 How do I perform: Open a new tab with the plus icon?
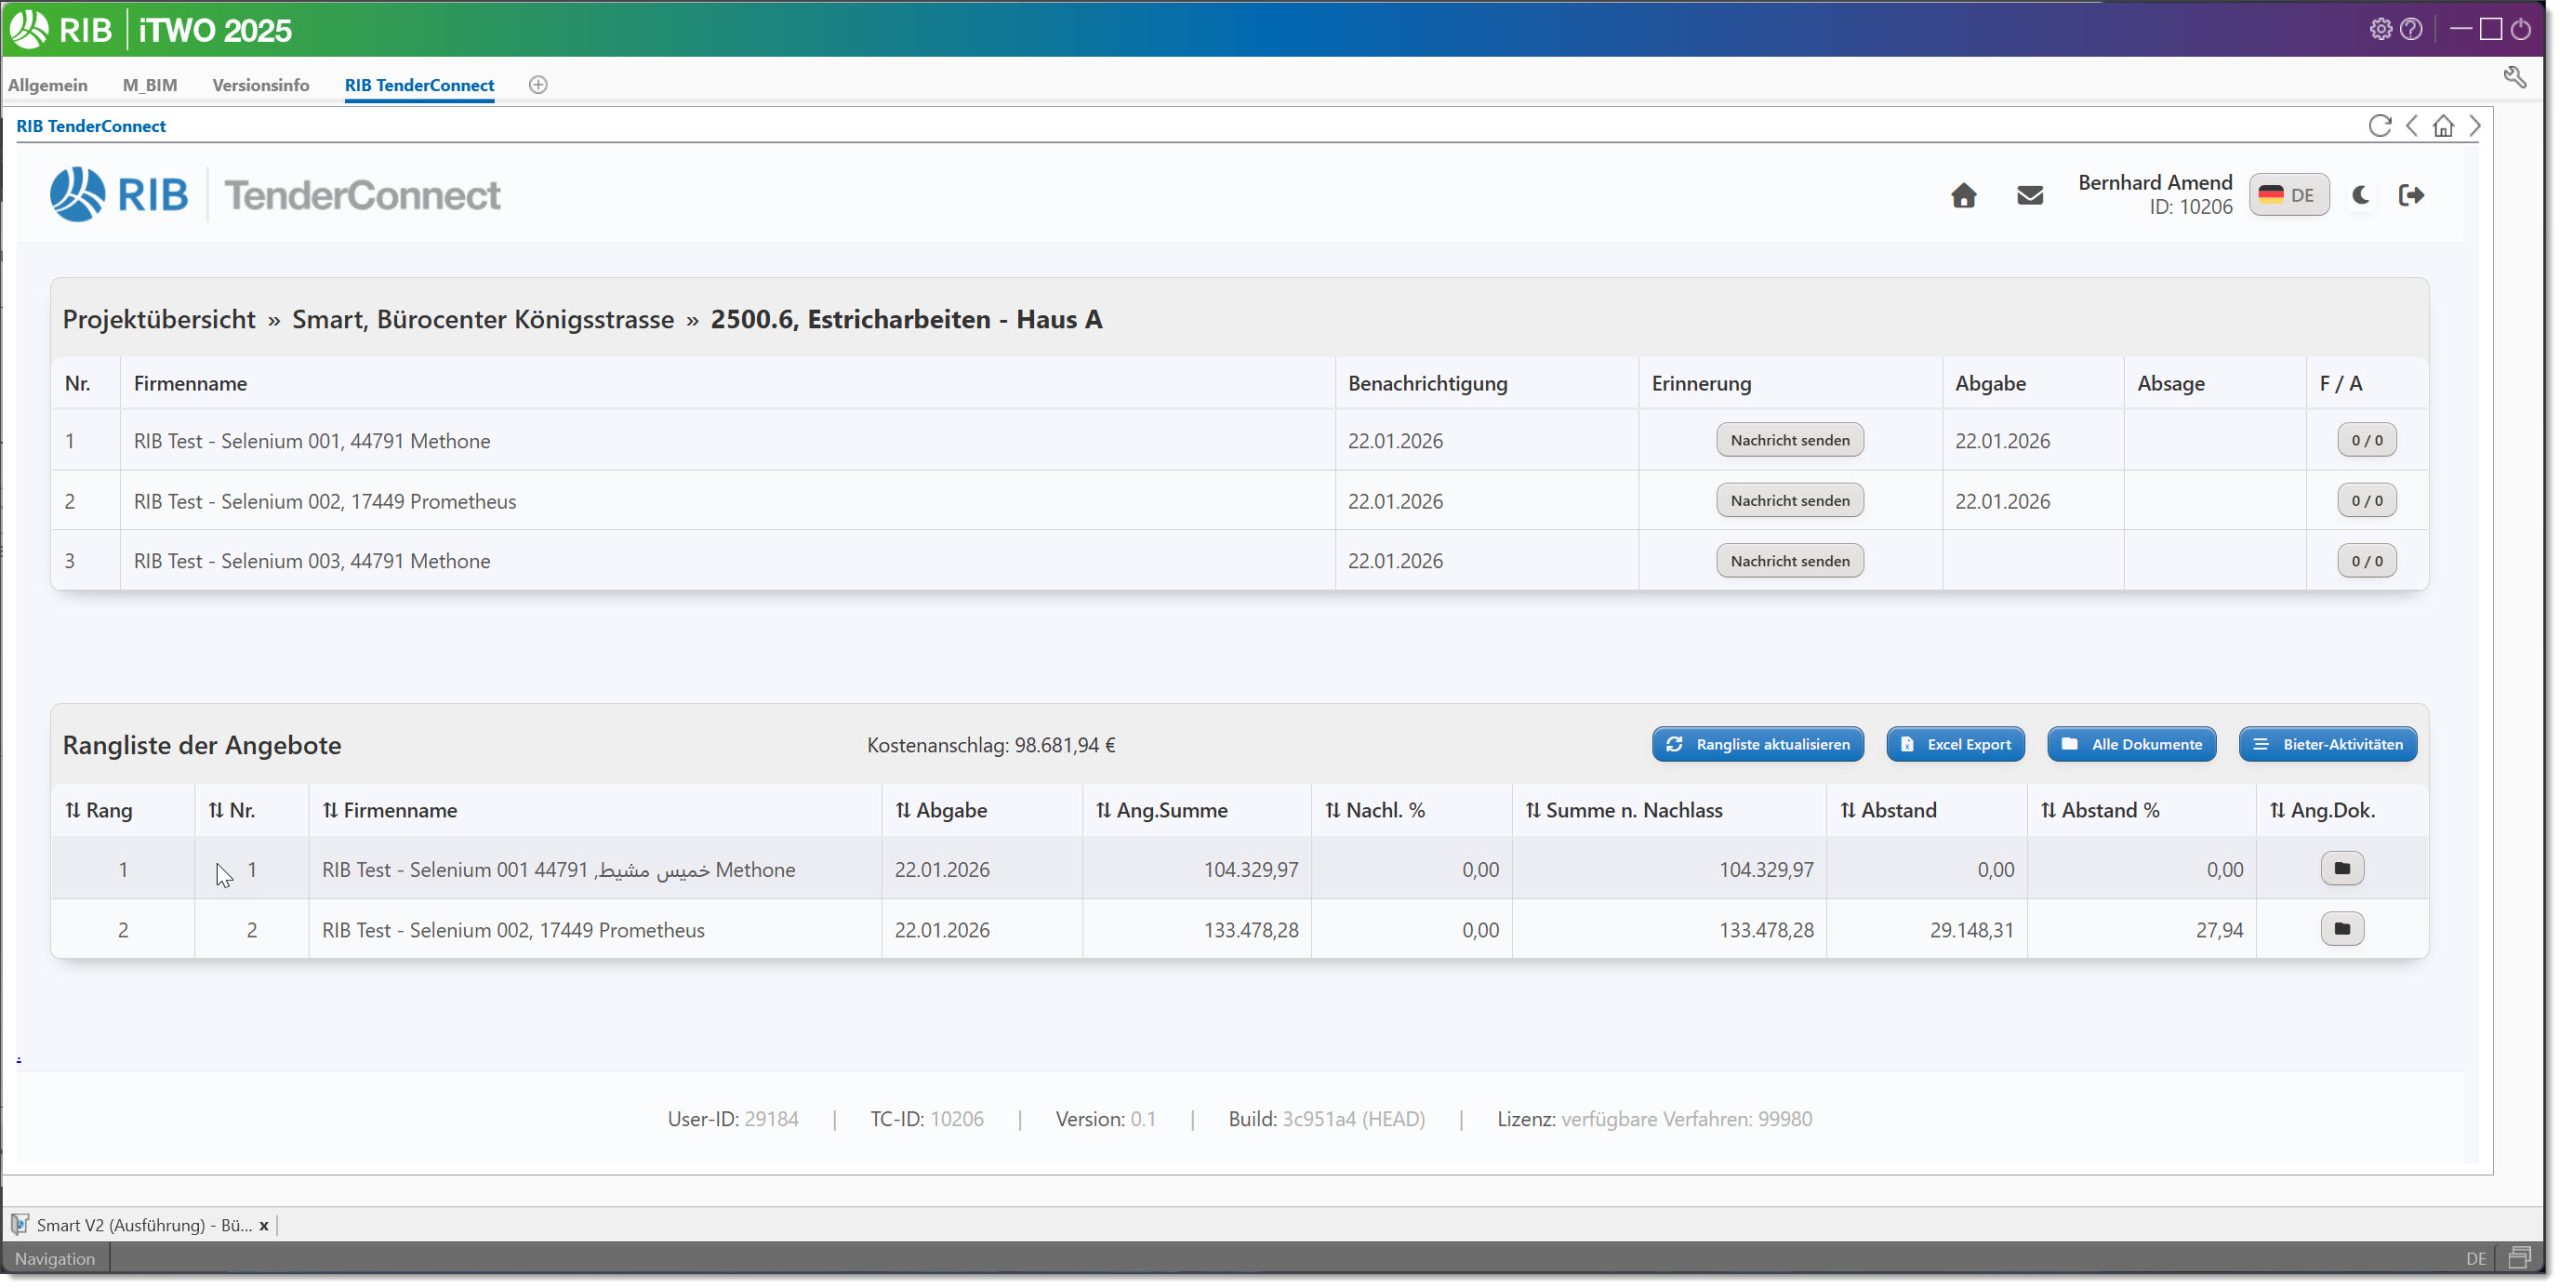point(538,85)
